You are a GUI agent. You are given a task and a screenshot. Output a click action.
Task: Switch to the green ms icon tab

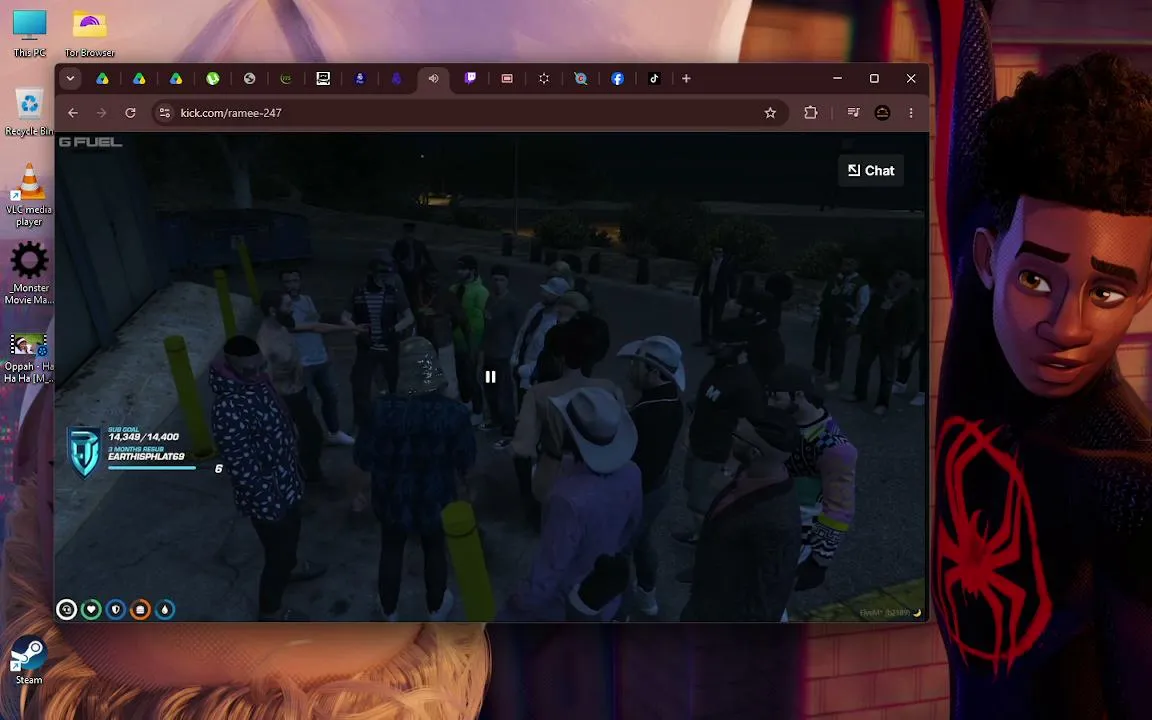pyautogui.click(x=286, y=78)
